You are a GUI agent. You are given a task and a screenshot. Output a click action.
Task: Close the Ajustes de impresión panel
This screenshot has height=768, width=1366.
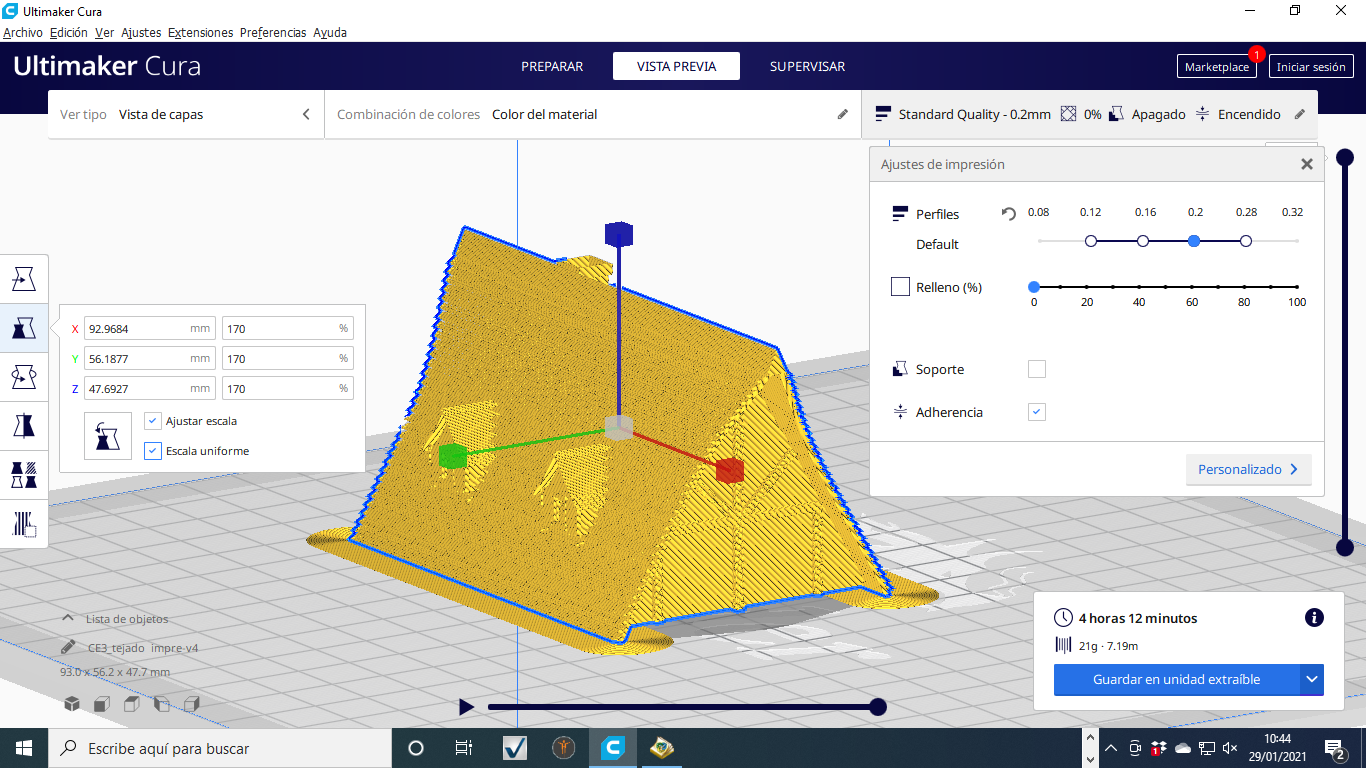(1306, 164)
